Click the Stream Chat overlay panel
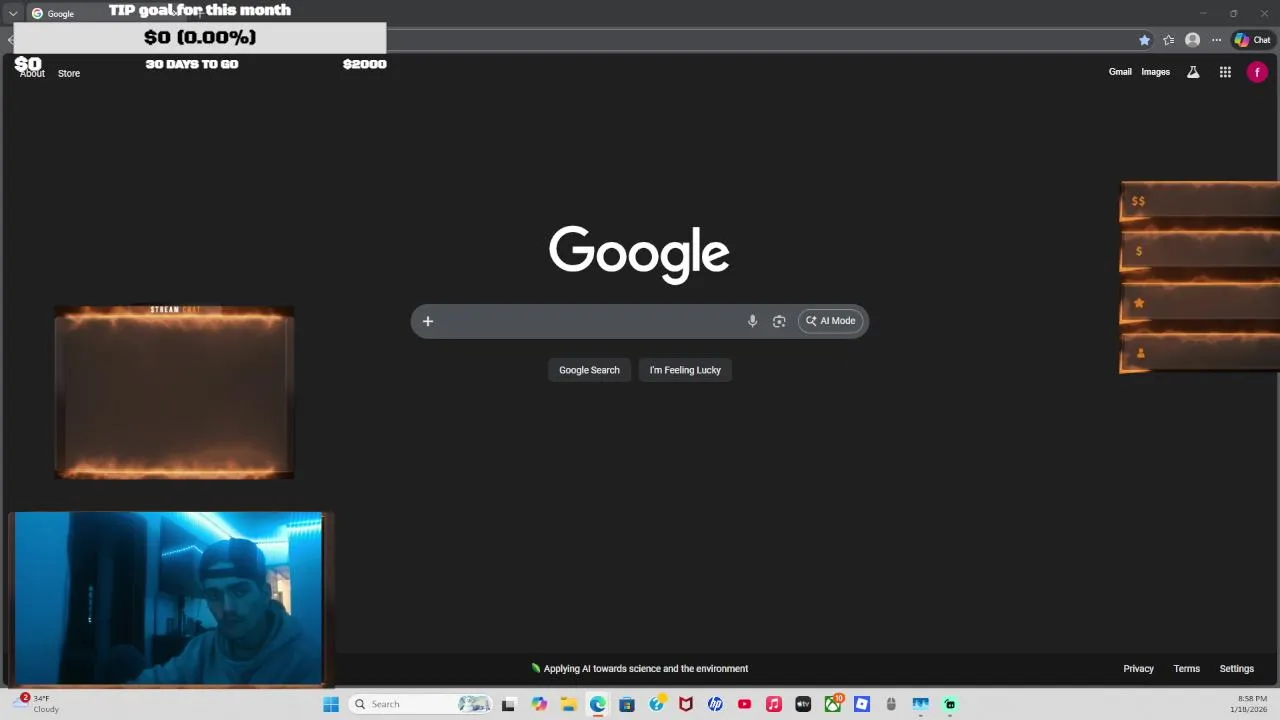1280x720 pixels. tap(174, 392)
